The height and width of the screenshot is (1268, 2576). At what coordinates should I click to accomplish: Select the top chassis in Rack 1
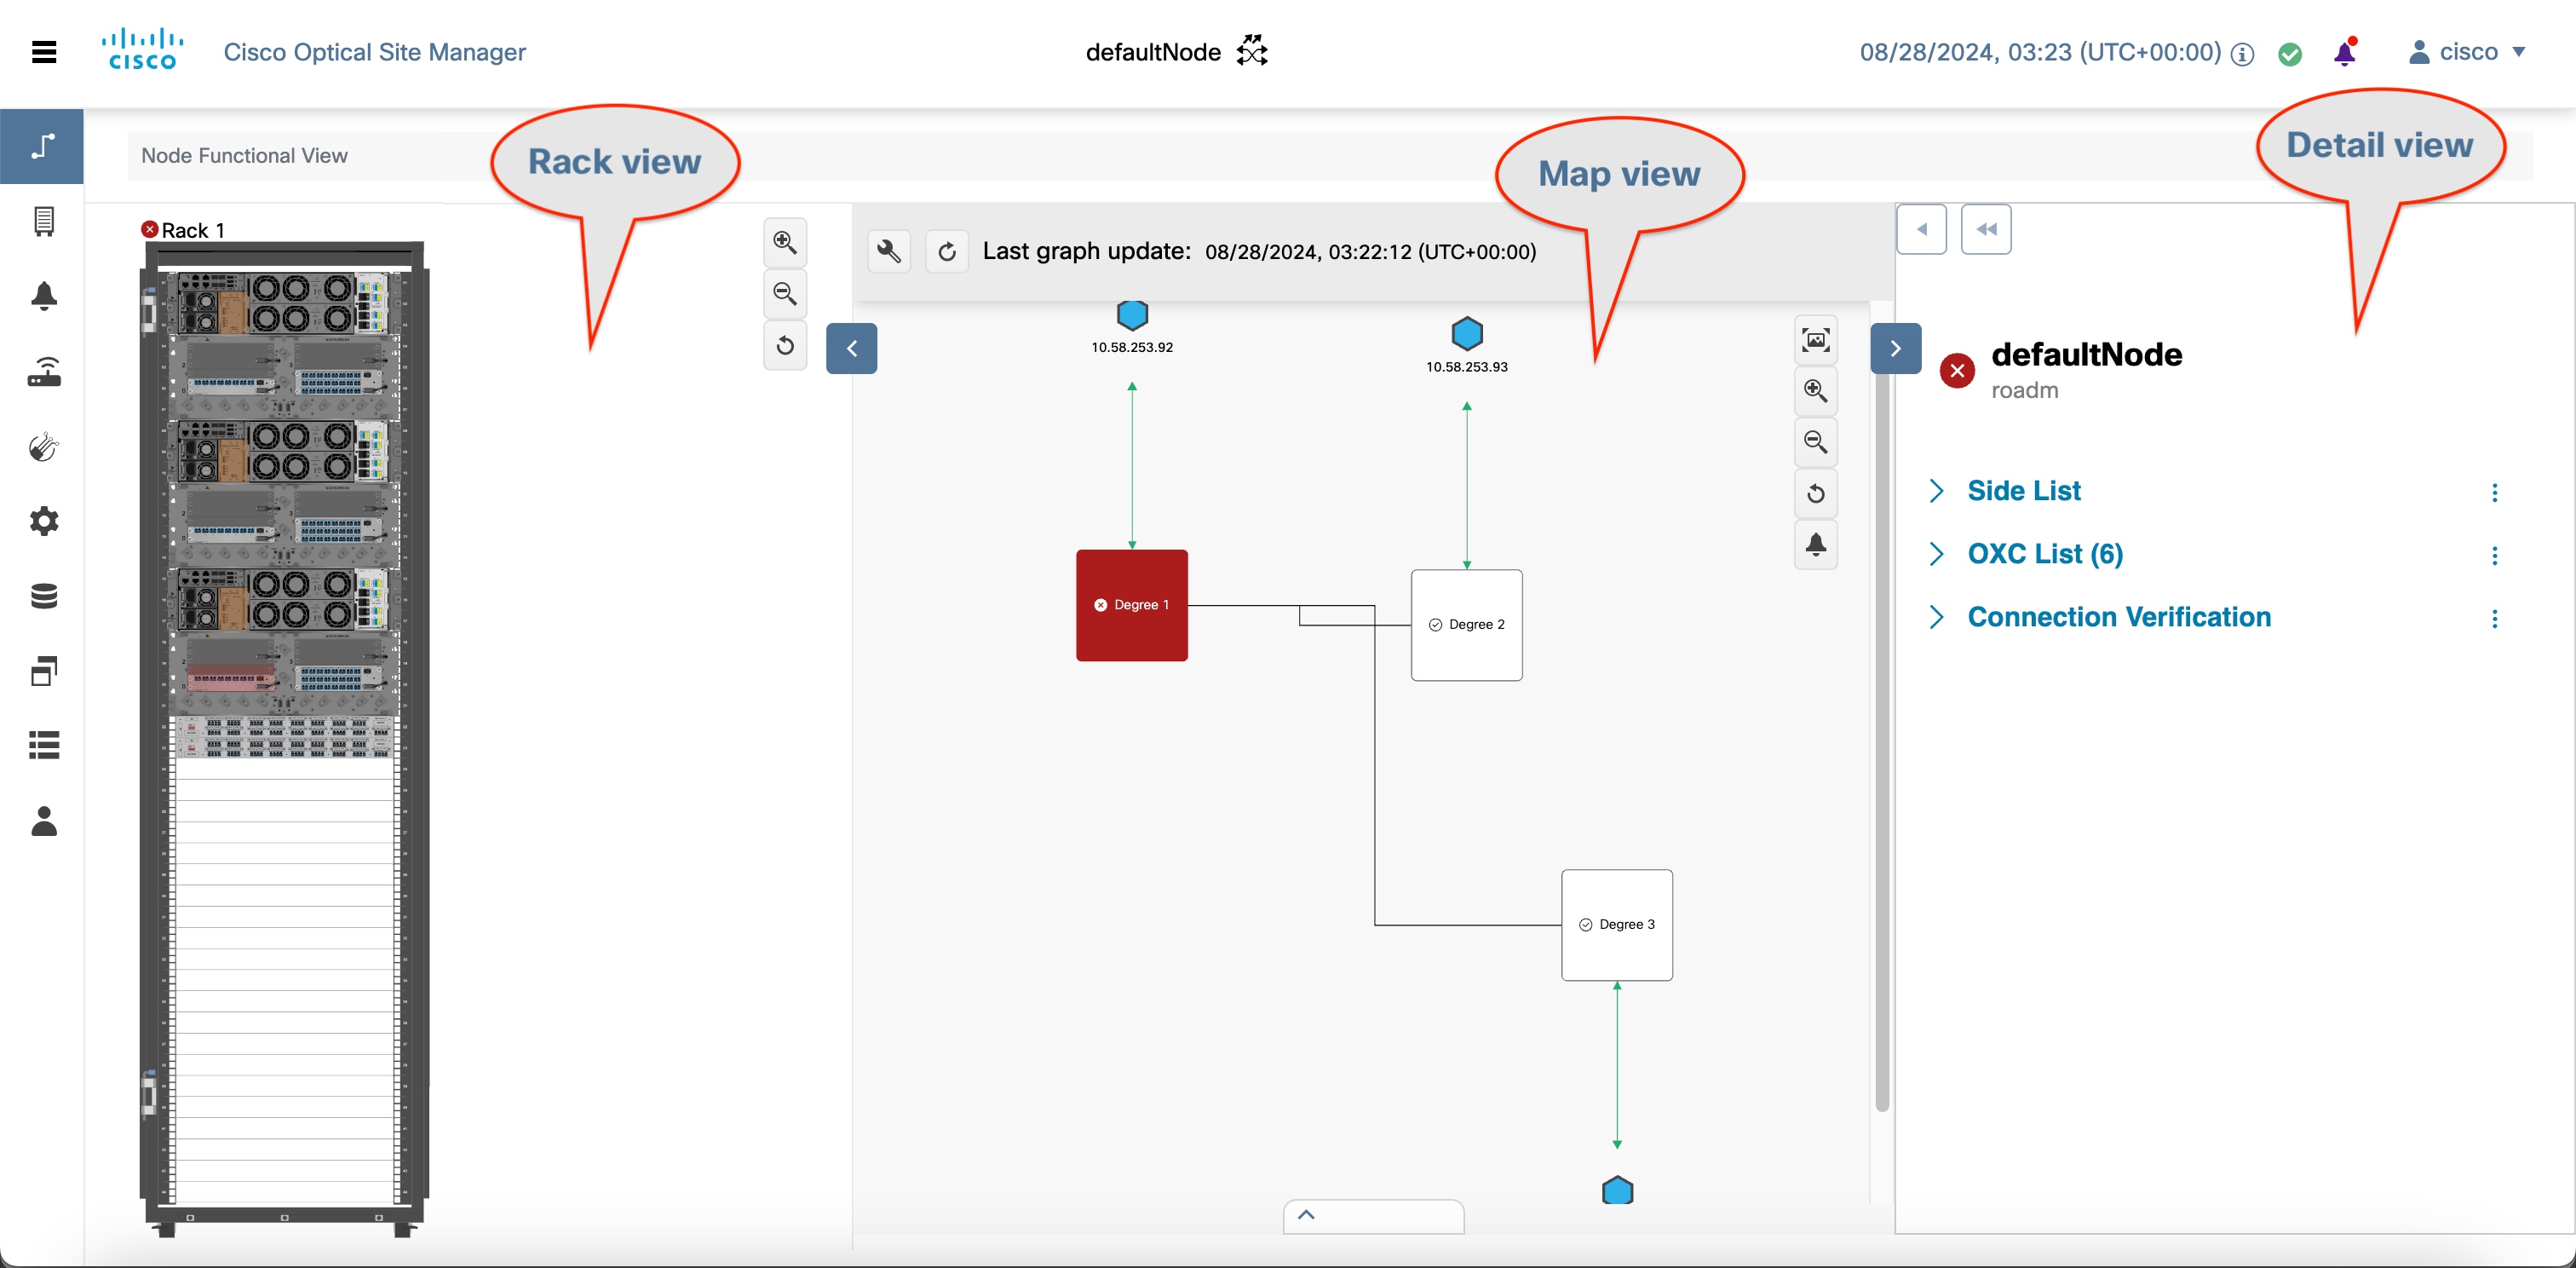coord(284,304)
